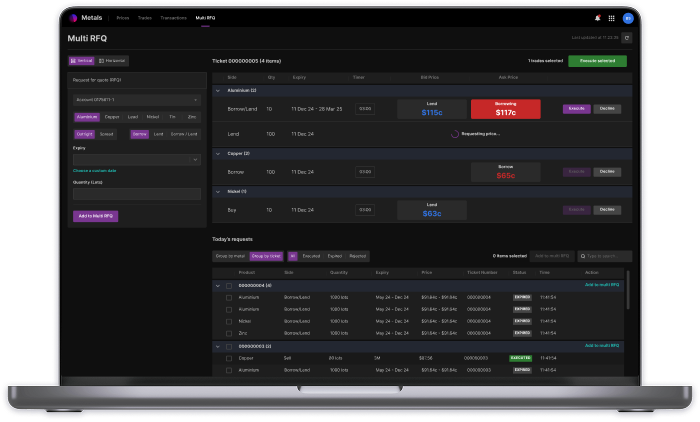The width and height of the screenshot is (700, 422).
Task: Click the Metals logo icon
Action: (x=73, y=18)
